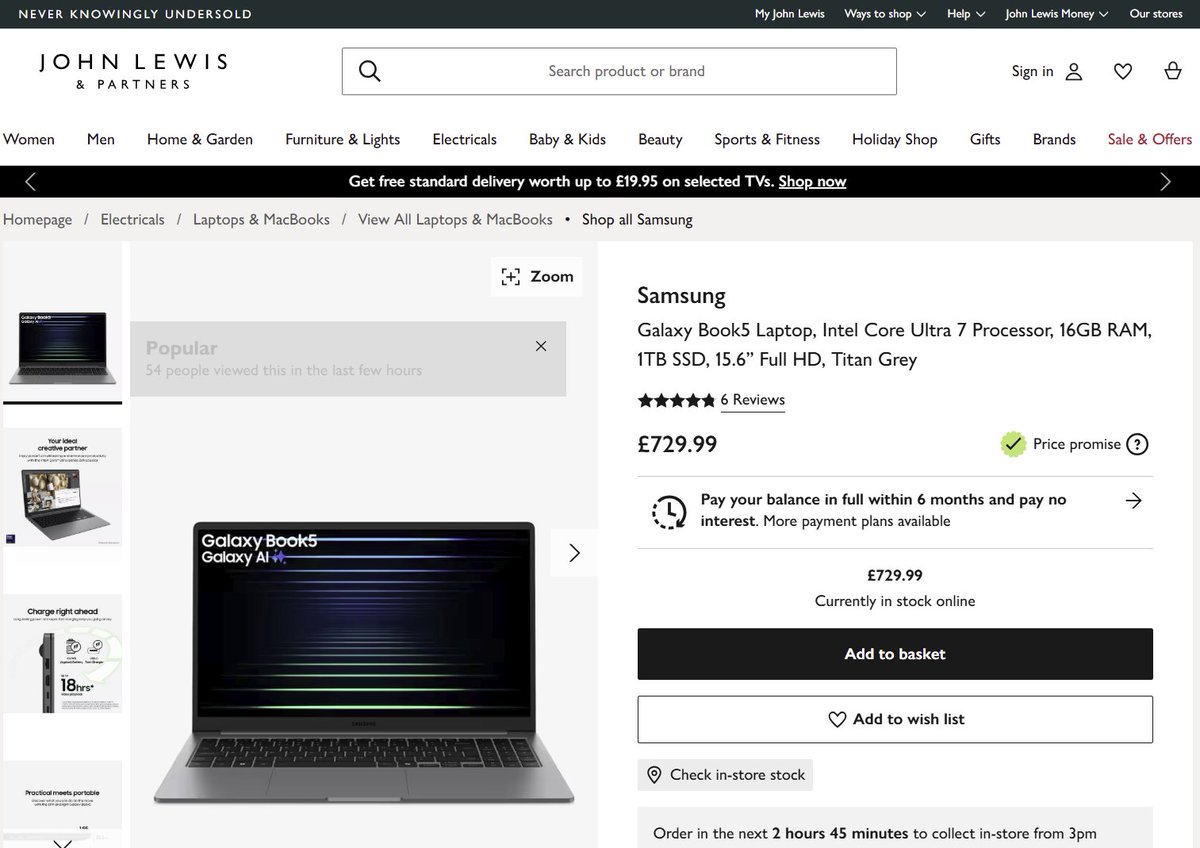The height and width of the screenshot is (848, 1200).
Task: Open Furniture & Lights menu
Action: coord(342,139)
